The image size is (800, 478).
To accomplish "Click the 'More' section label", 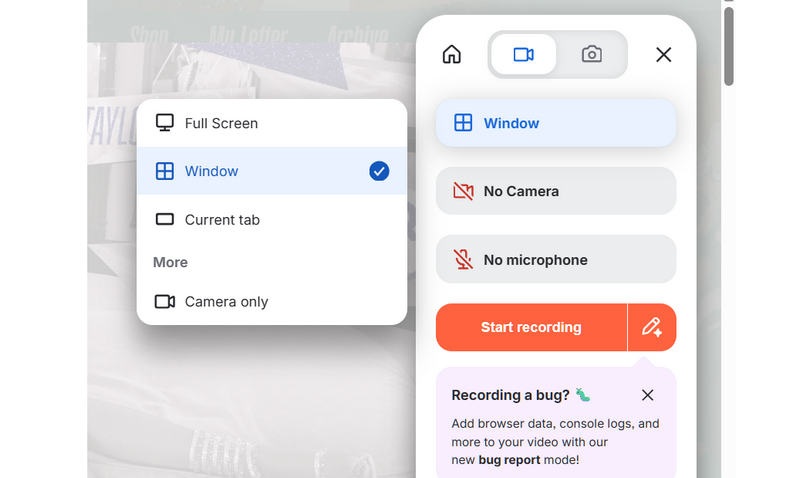I will (x=170, y=262).
